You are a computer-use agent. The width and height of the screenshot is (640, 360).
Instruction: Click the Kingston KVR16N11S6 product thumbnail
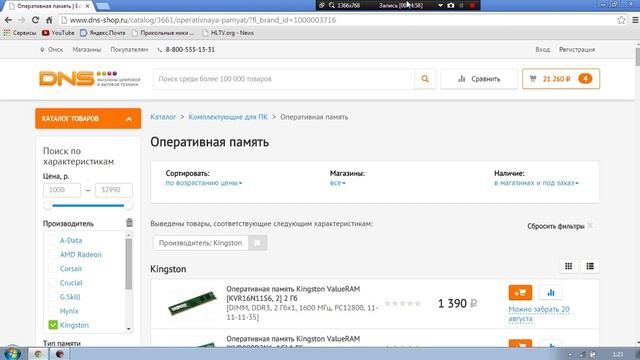pos(192,303)
